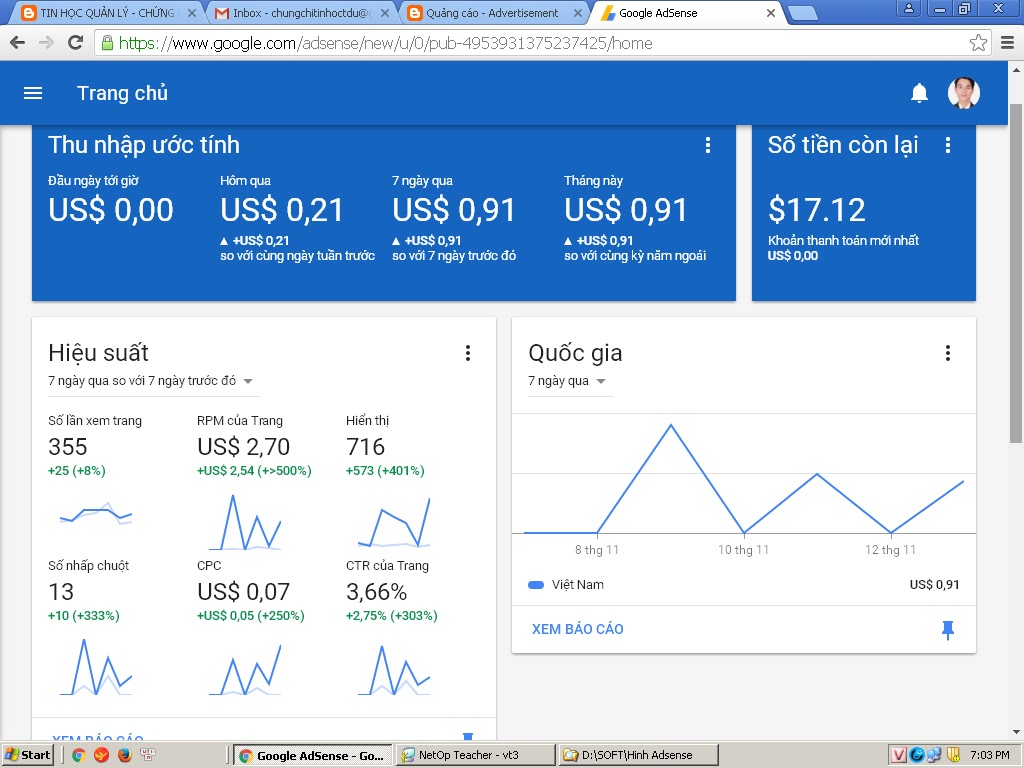Click the RPM của Trang value US$ 2,70

pyautogui.click(x=244, y=447)
